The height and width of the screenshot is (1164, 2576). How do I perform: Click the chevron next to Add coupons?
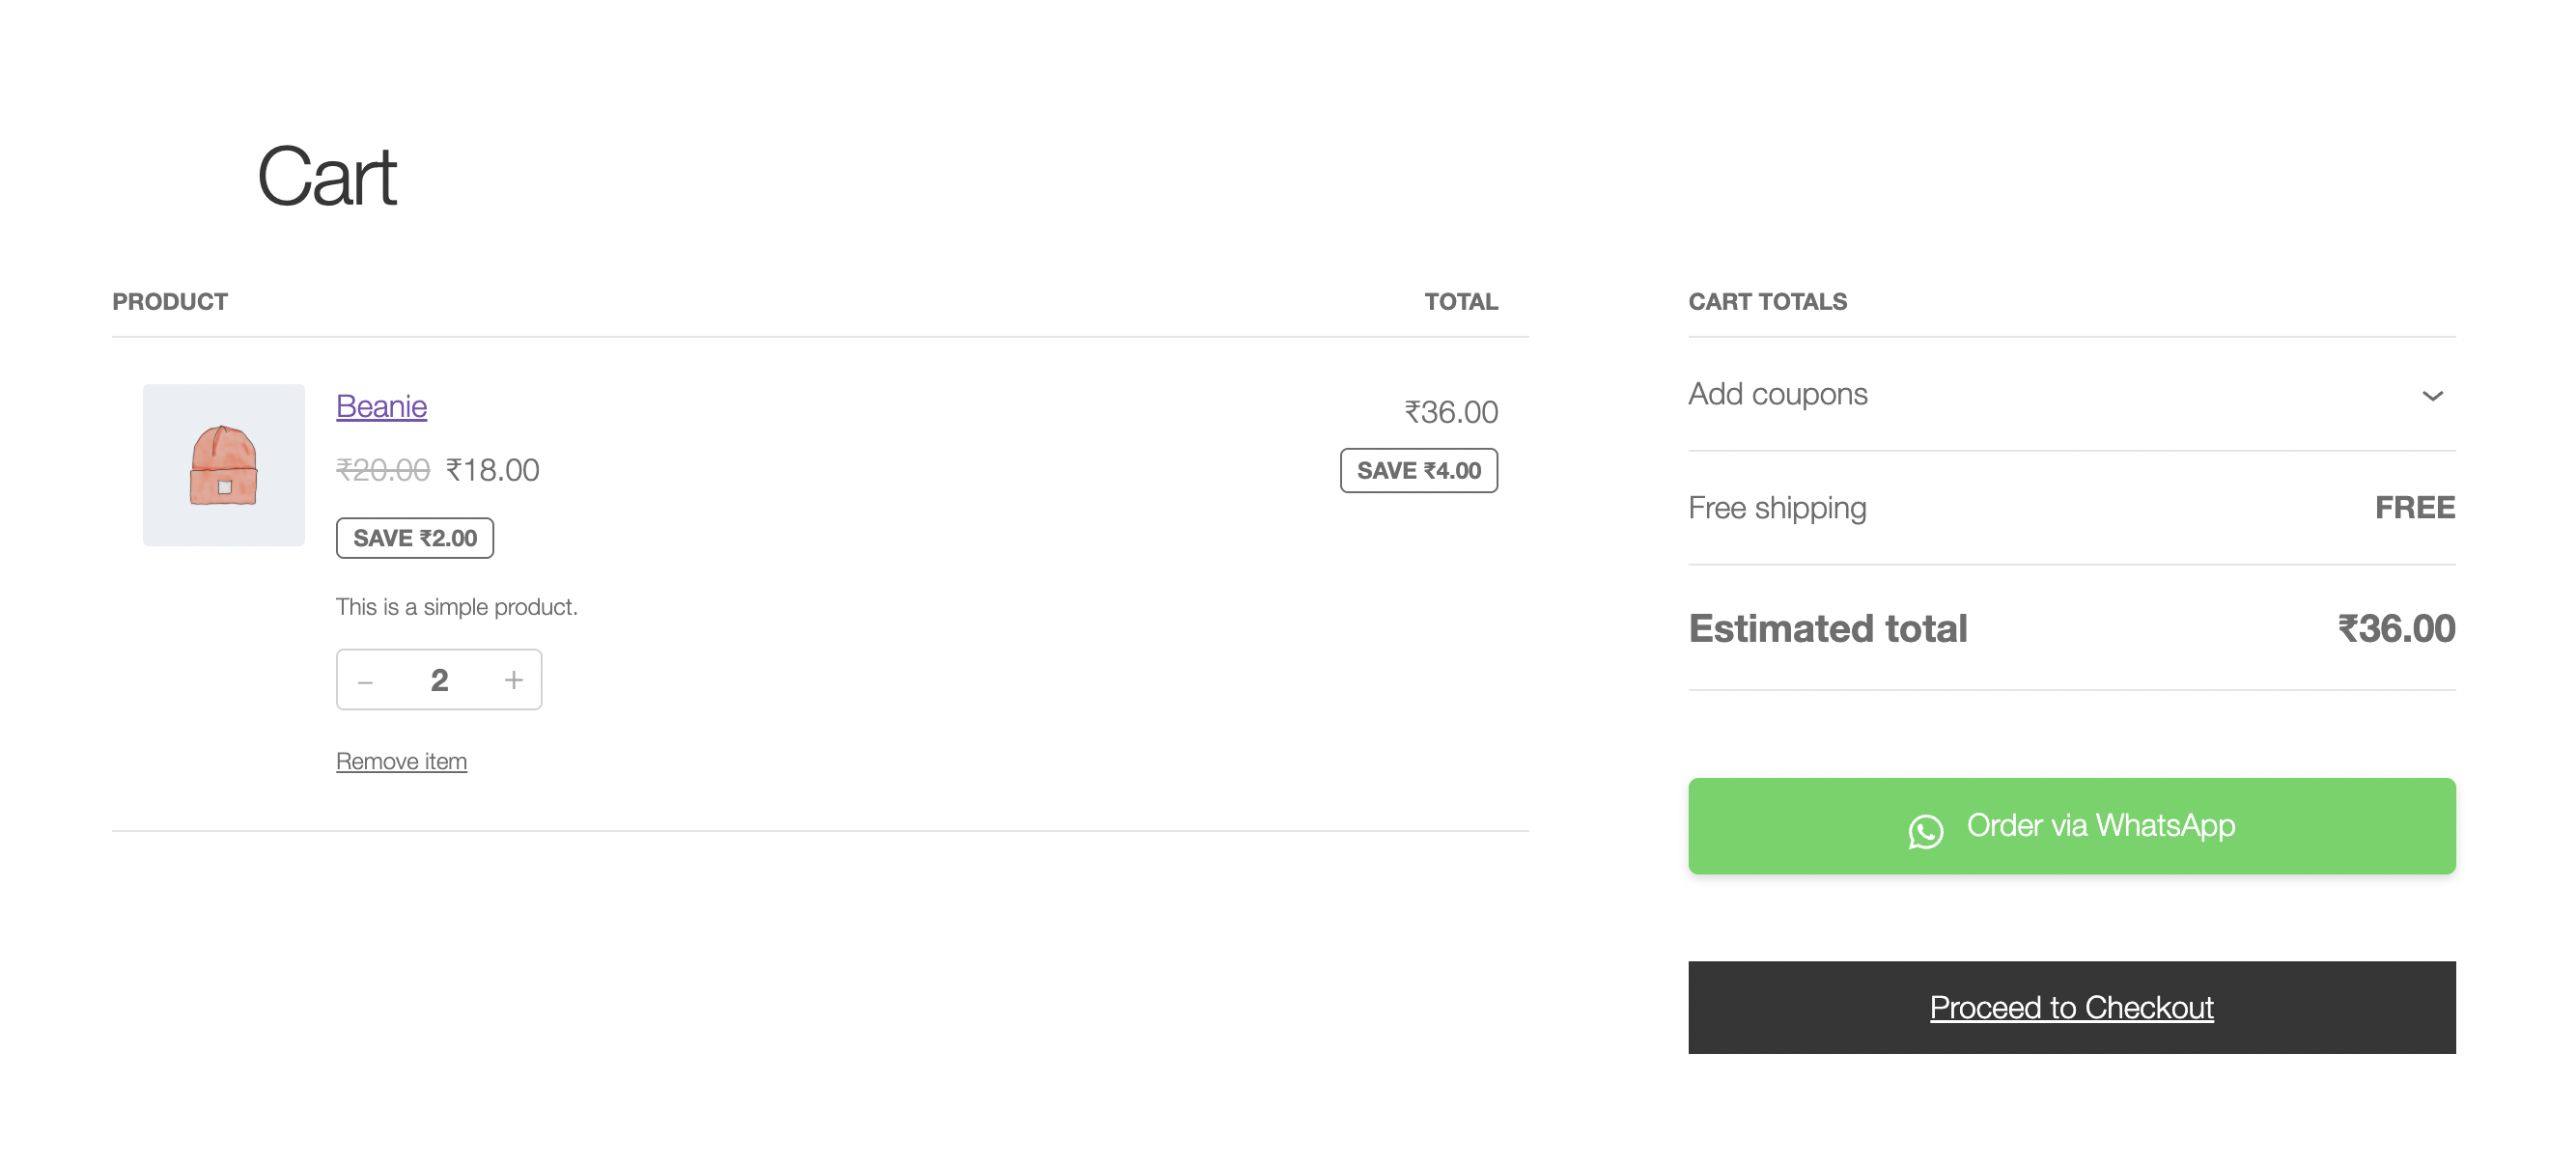(x=2434, y=395)
